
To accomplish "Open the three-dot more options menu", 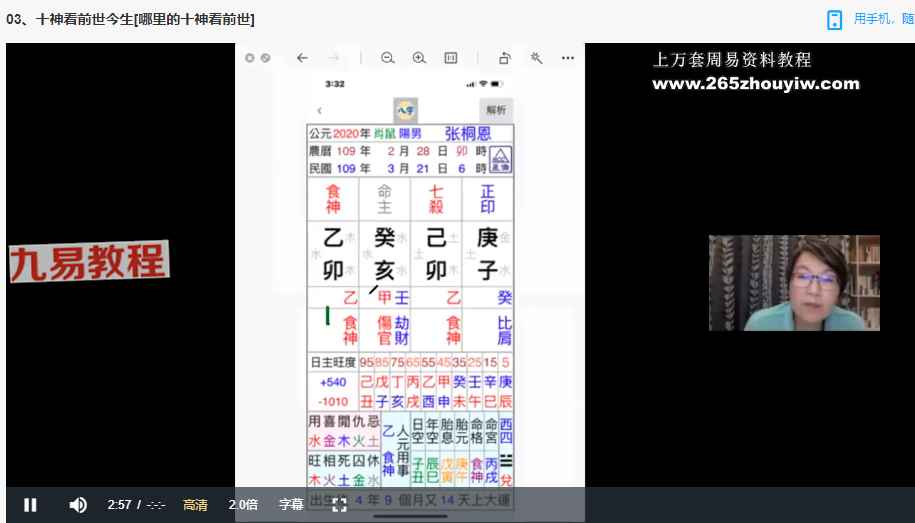I will (x=568, y=58).
